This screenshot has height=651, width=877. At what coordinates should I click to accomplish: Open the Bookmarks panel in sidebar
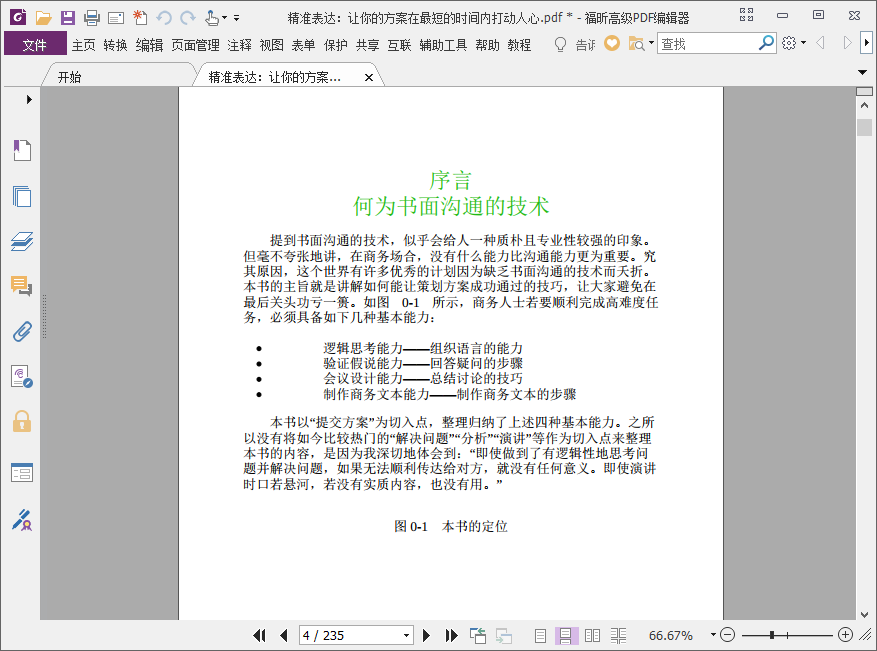(21, 151)
